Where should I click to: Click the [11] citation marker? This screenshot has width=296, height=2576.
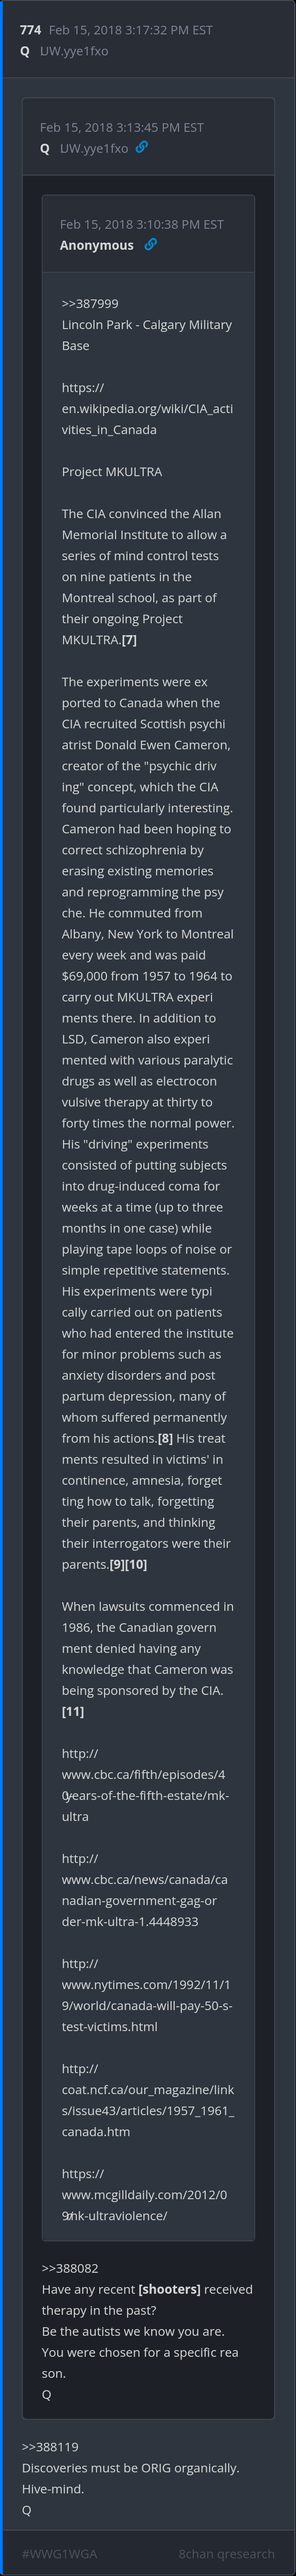pyautogui.click(x=73, y=1711)
